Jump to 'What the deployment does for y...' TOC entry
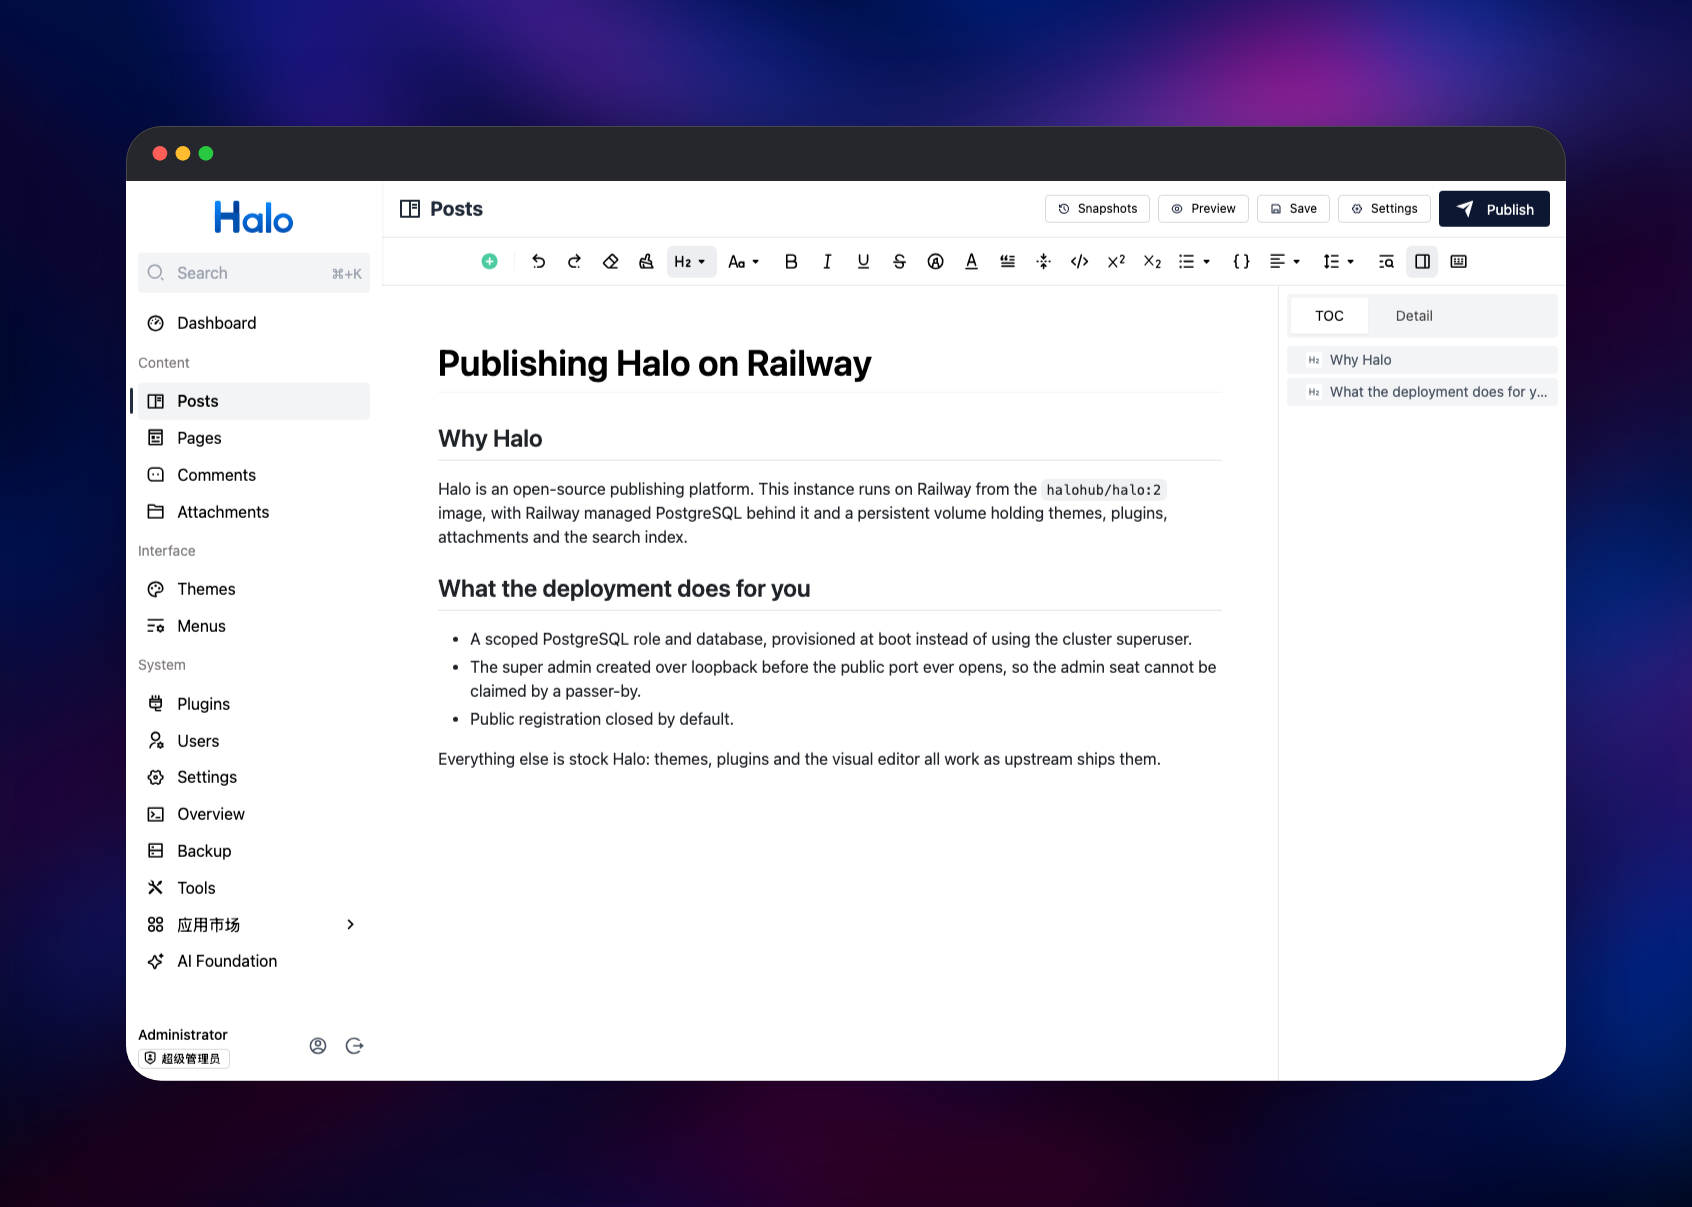 [1422, 392]
